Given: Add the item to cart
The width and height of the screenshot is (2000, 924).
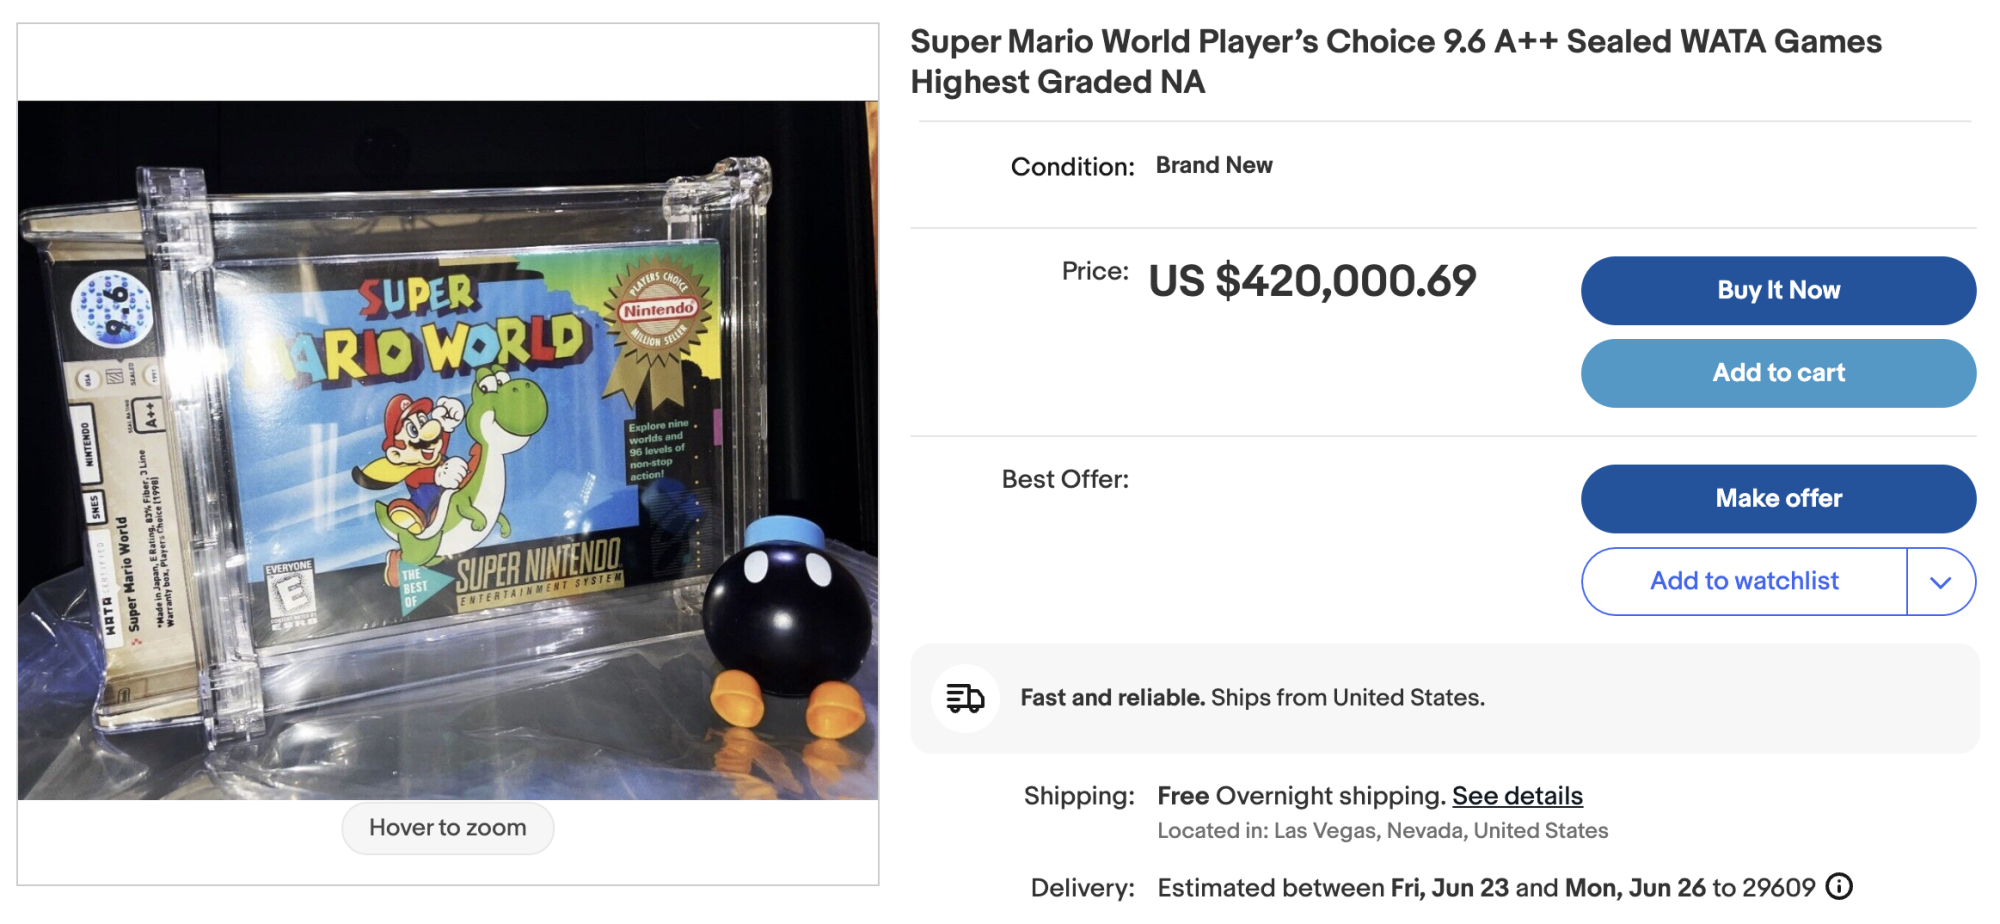Looking at the screenshot, I should coord(1777,373).
